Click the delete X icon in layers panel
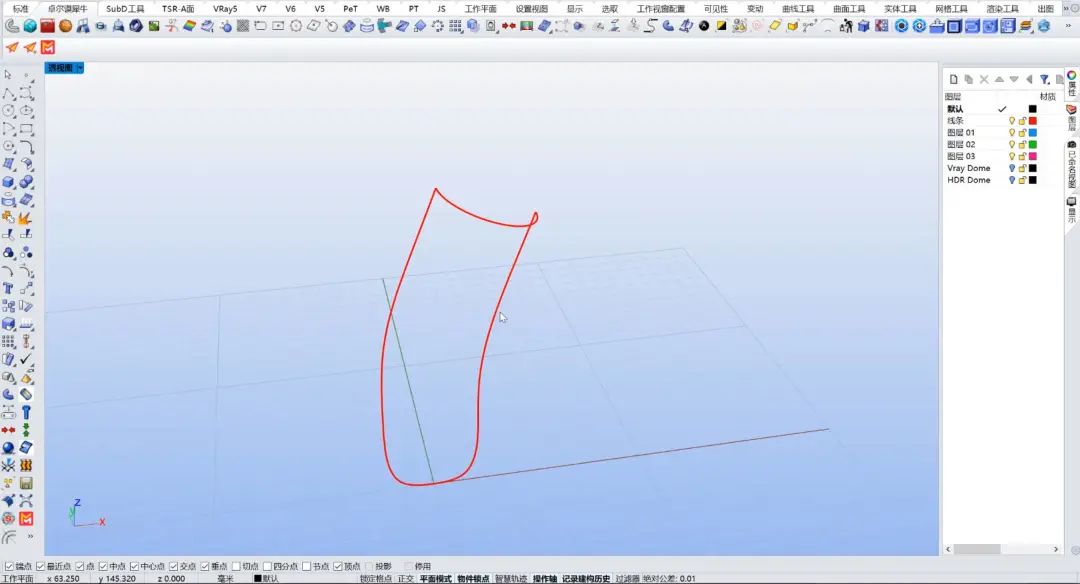1080x584 pixels. [984, 79]
